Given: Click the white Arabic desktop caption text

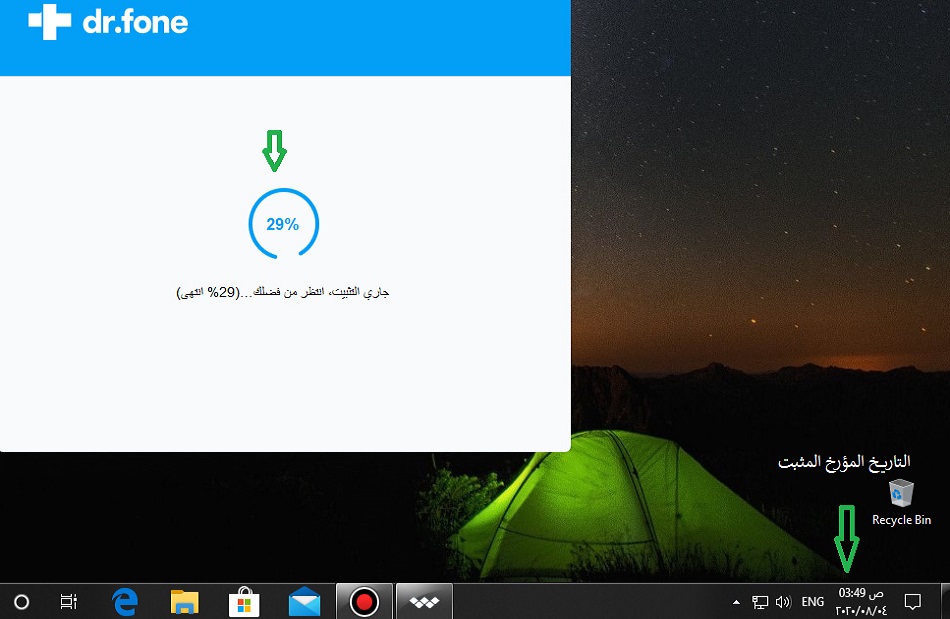Looking at the screenshot, I should pos(845,462).
